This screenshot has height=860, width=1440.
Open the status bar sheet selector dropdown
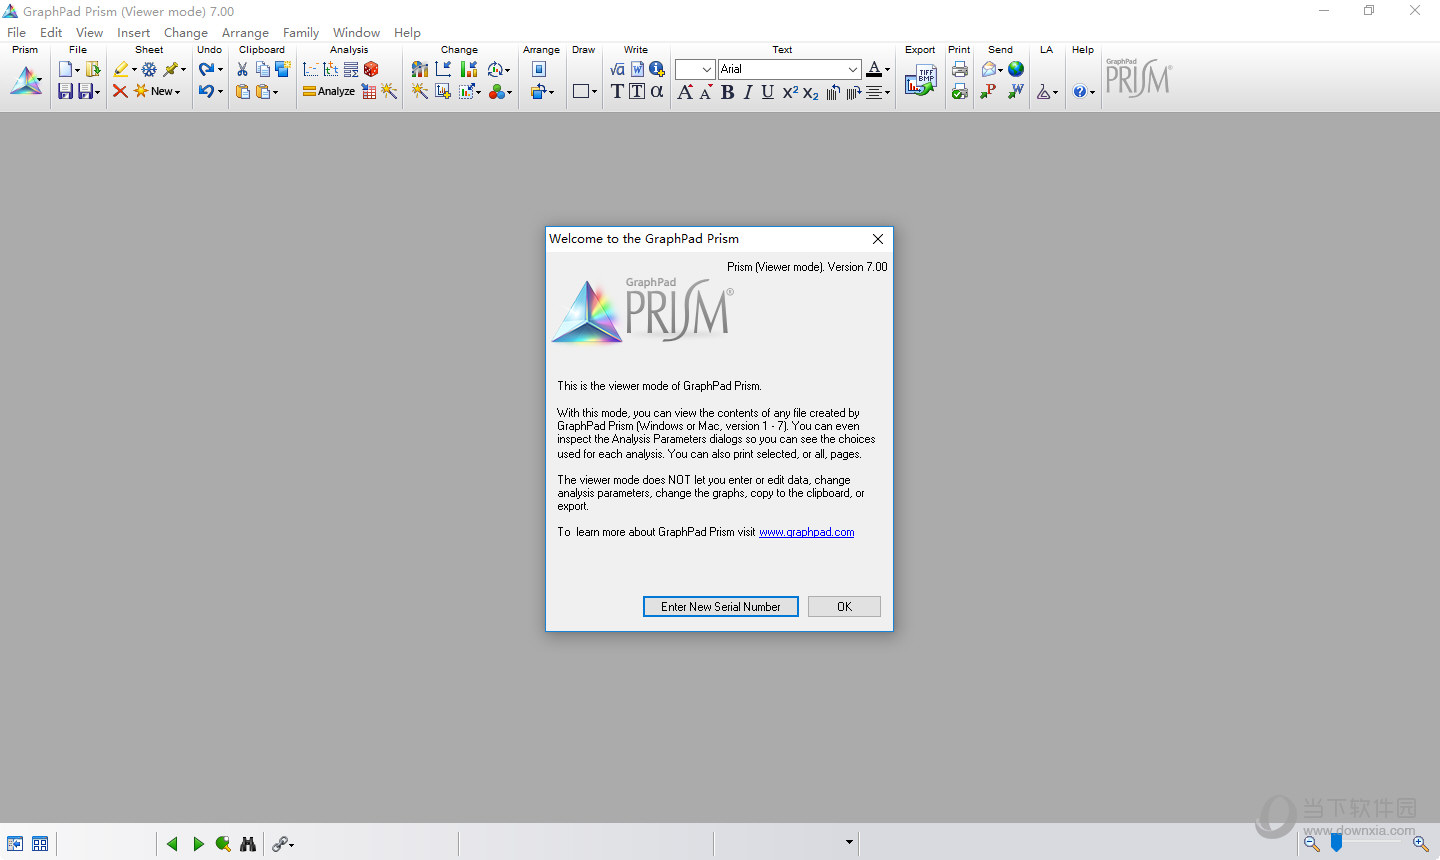click(x=849, y=842)
